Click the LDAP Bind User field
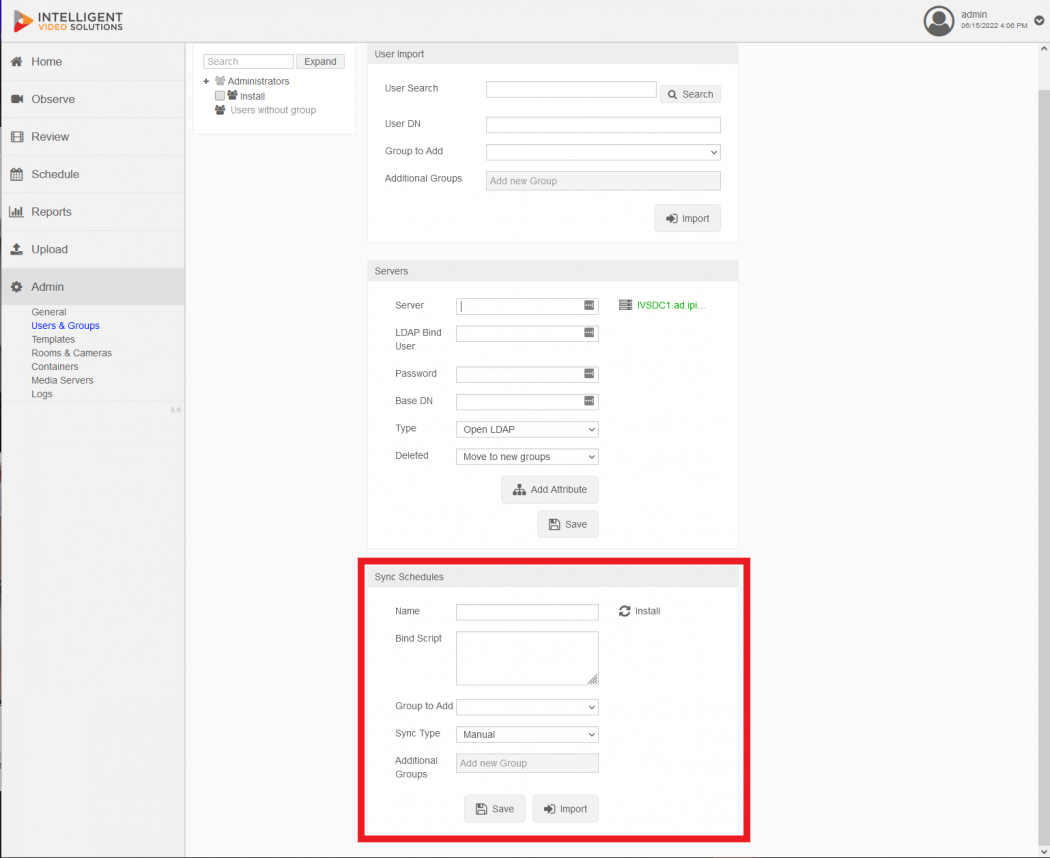 (527, 334)
